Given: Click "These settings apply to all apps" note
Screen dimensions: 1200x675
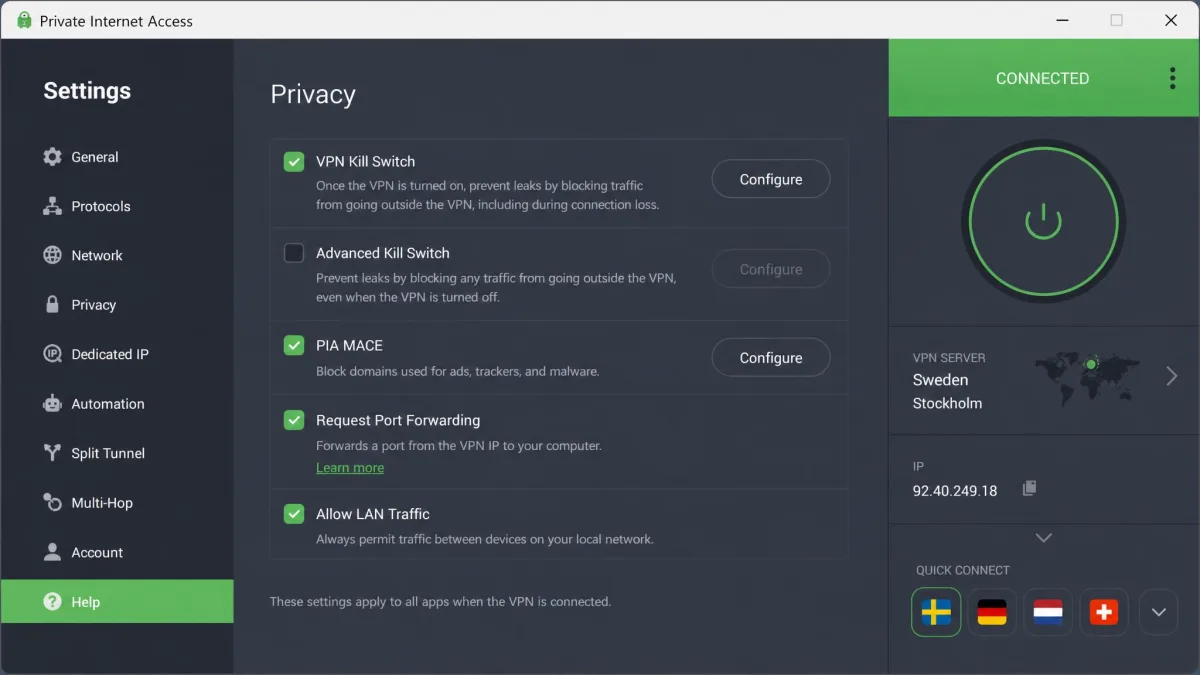Looking at the screenshot, I should pos(440,602).
